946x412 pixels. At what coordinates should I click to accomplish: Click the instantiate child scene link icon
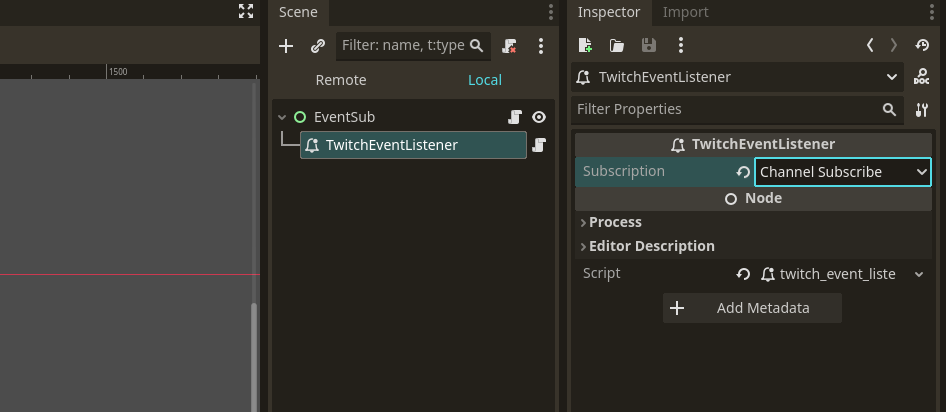pyautogui.click(x=317, y=46)
